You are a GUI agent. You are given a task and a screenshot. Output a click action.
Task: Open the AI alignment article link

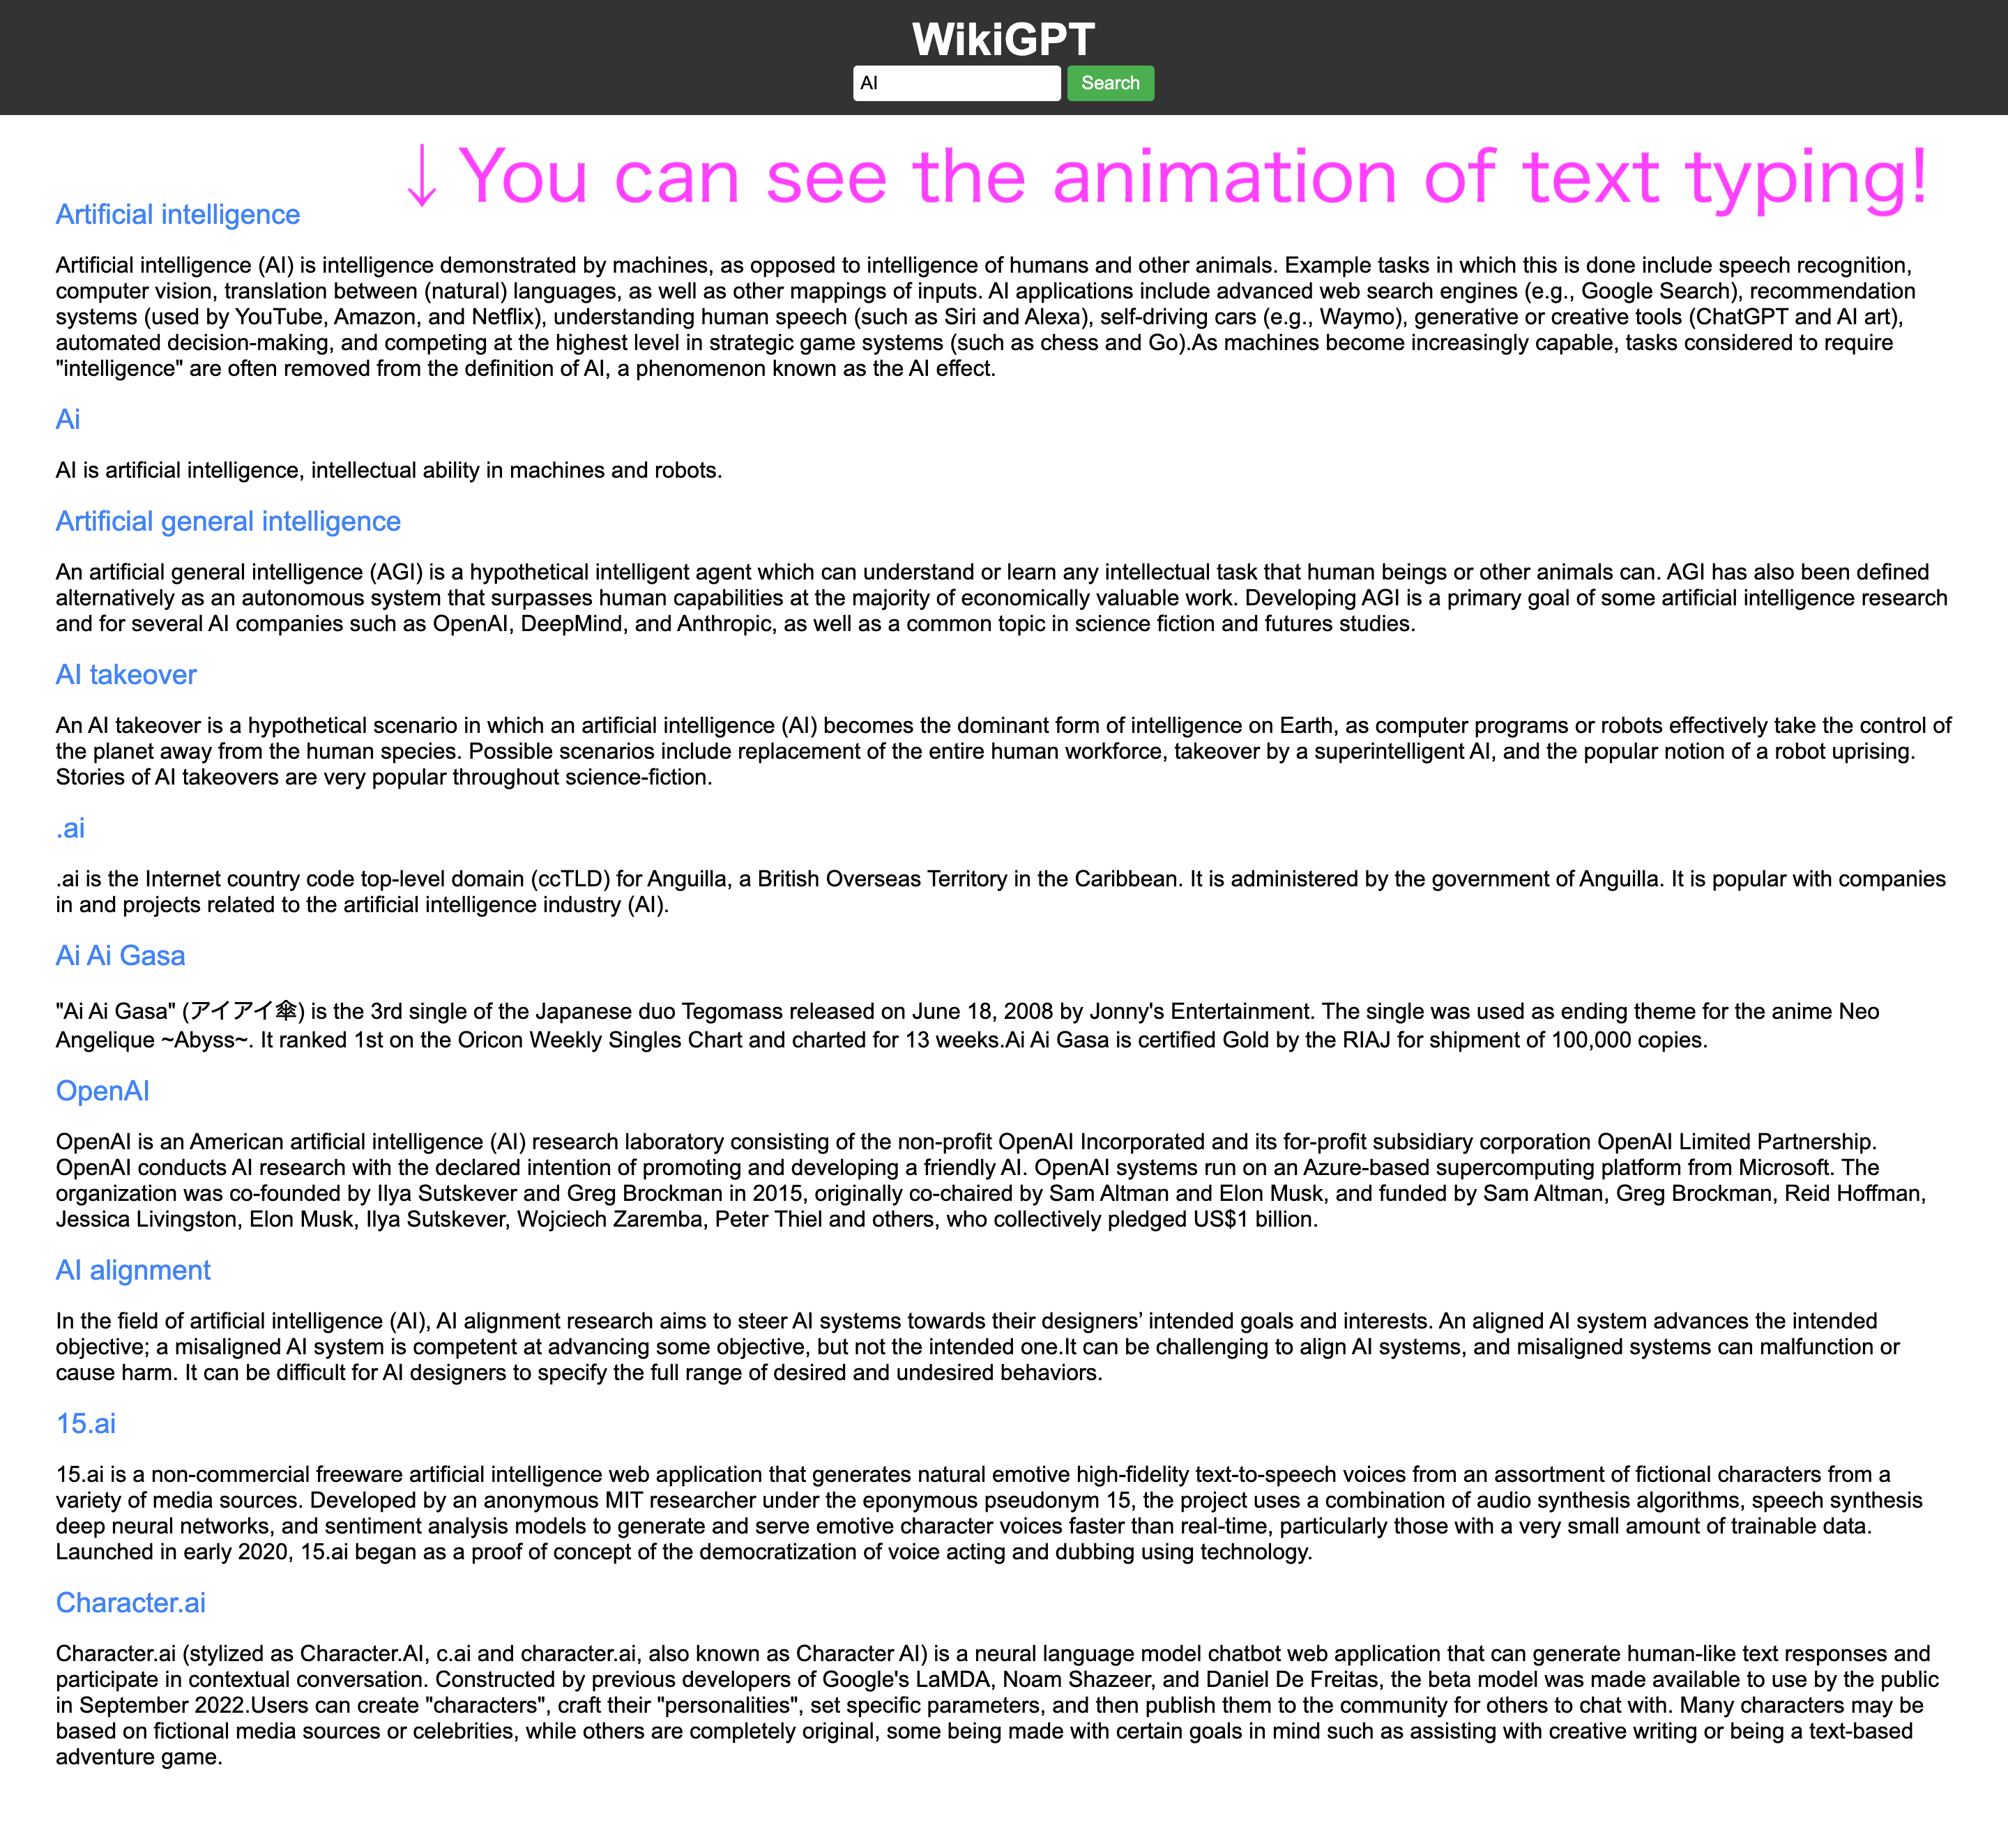point(133,1270)
